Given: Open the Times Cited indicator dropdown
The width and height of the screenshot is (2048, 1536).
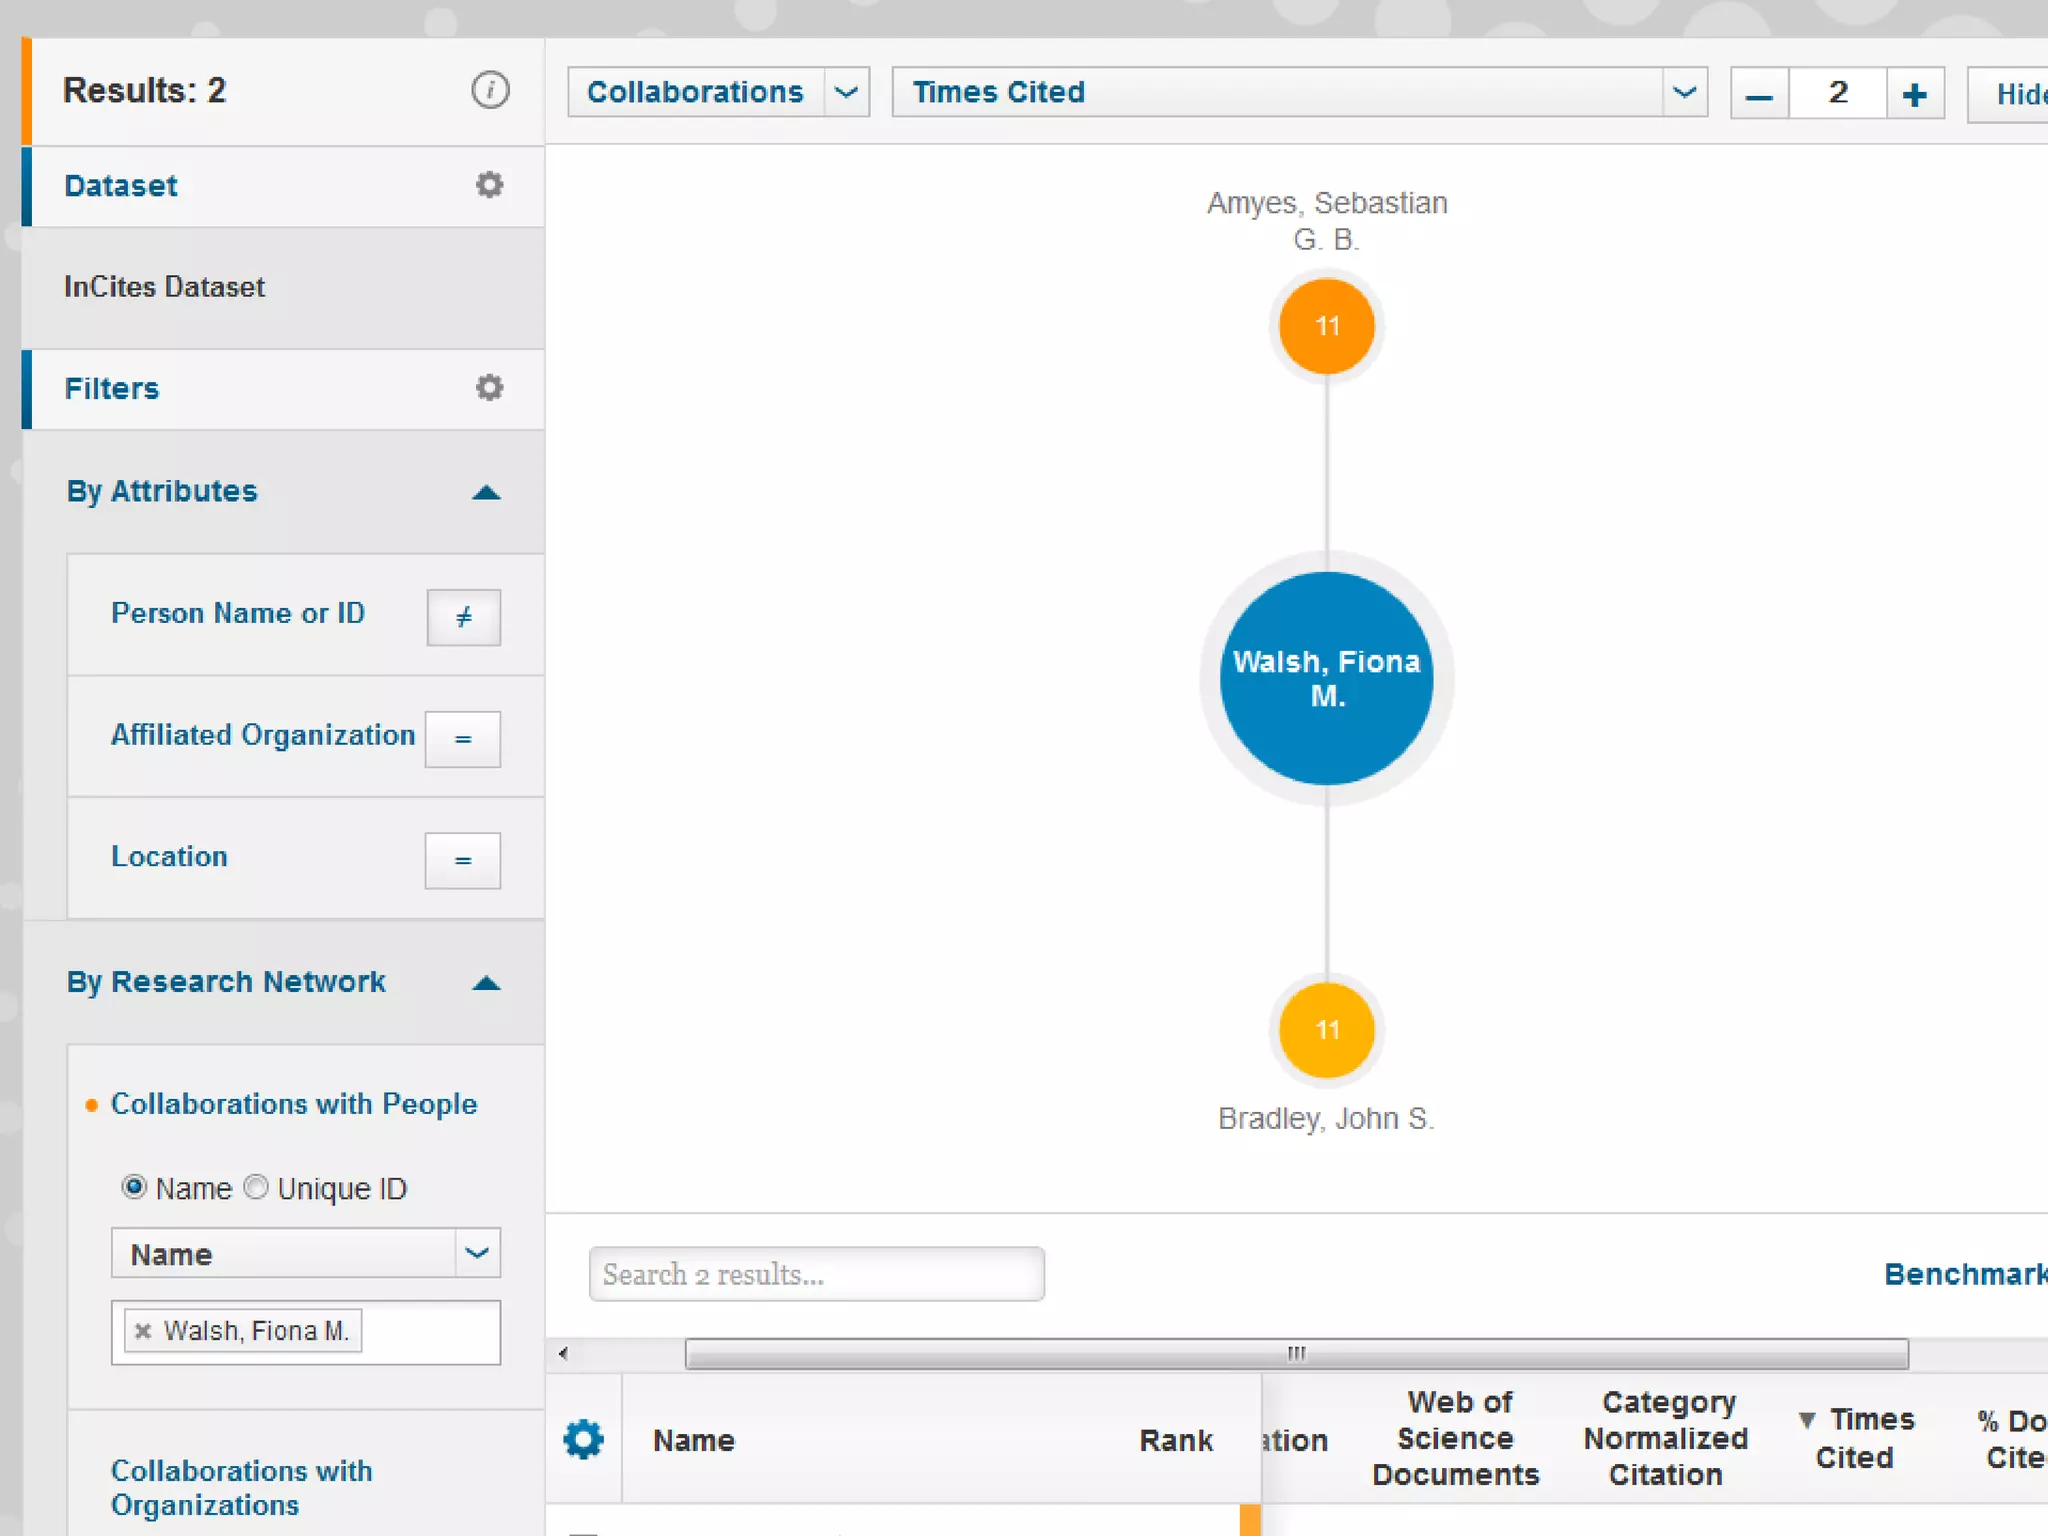Looking at the screenshot, I should 1684,92.
